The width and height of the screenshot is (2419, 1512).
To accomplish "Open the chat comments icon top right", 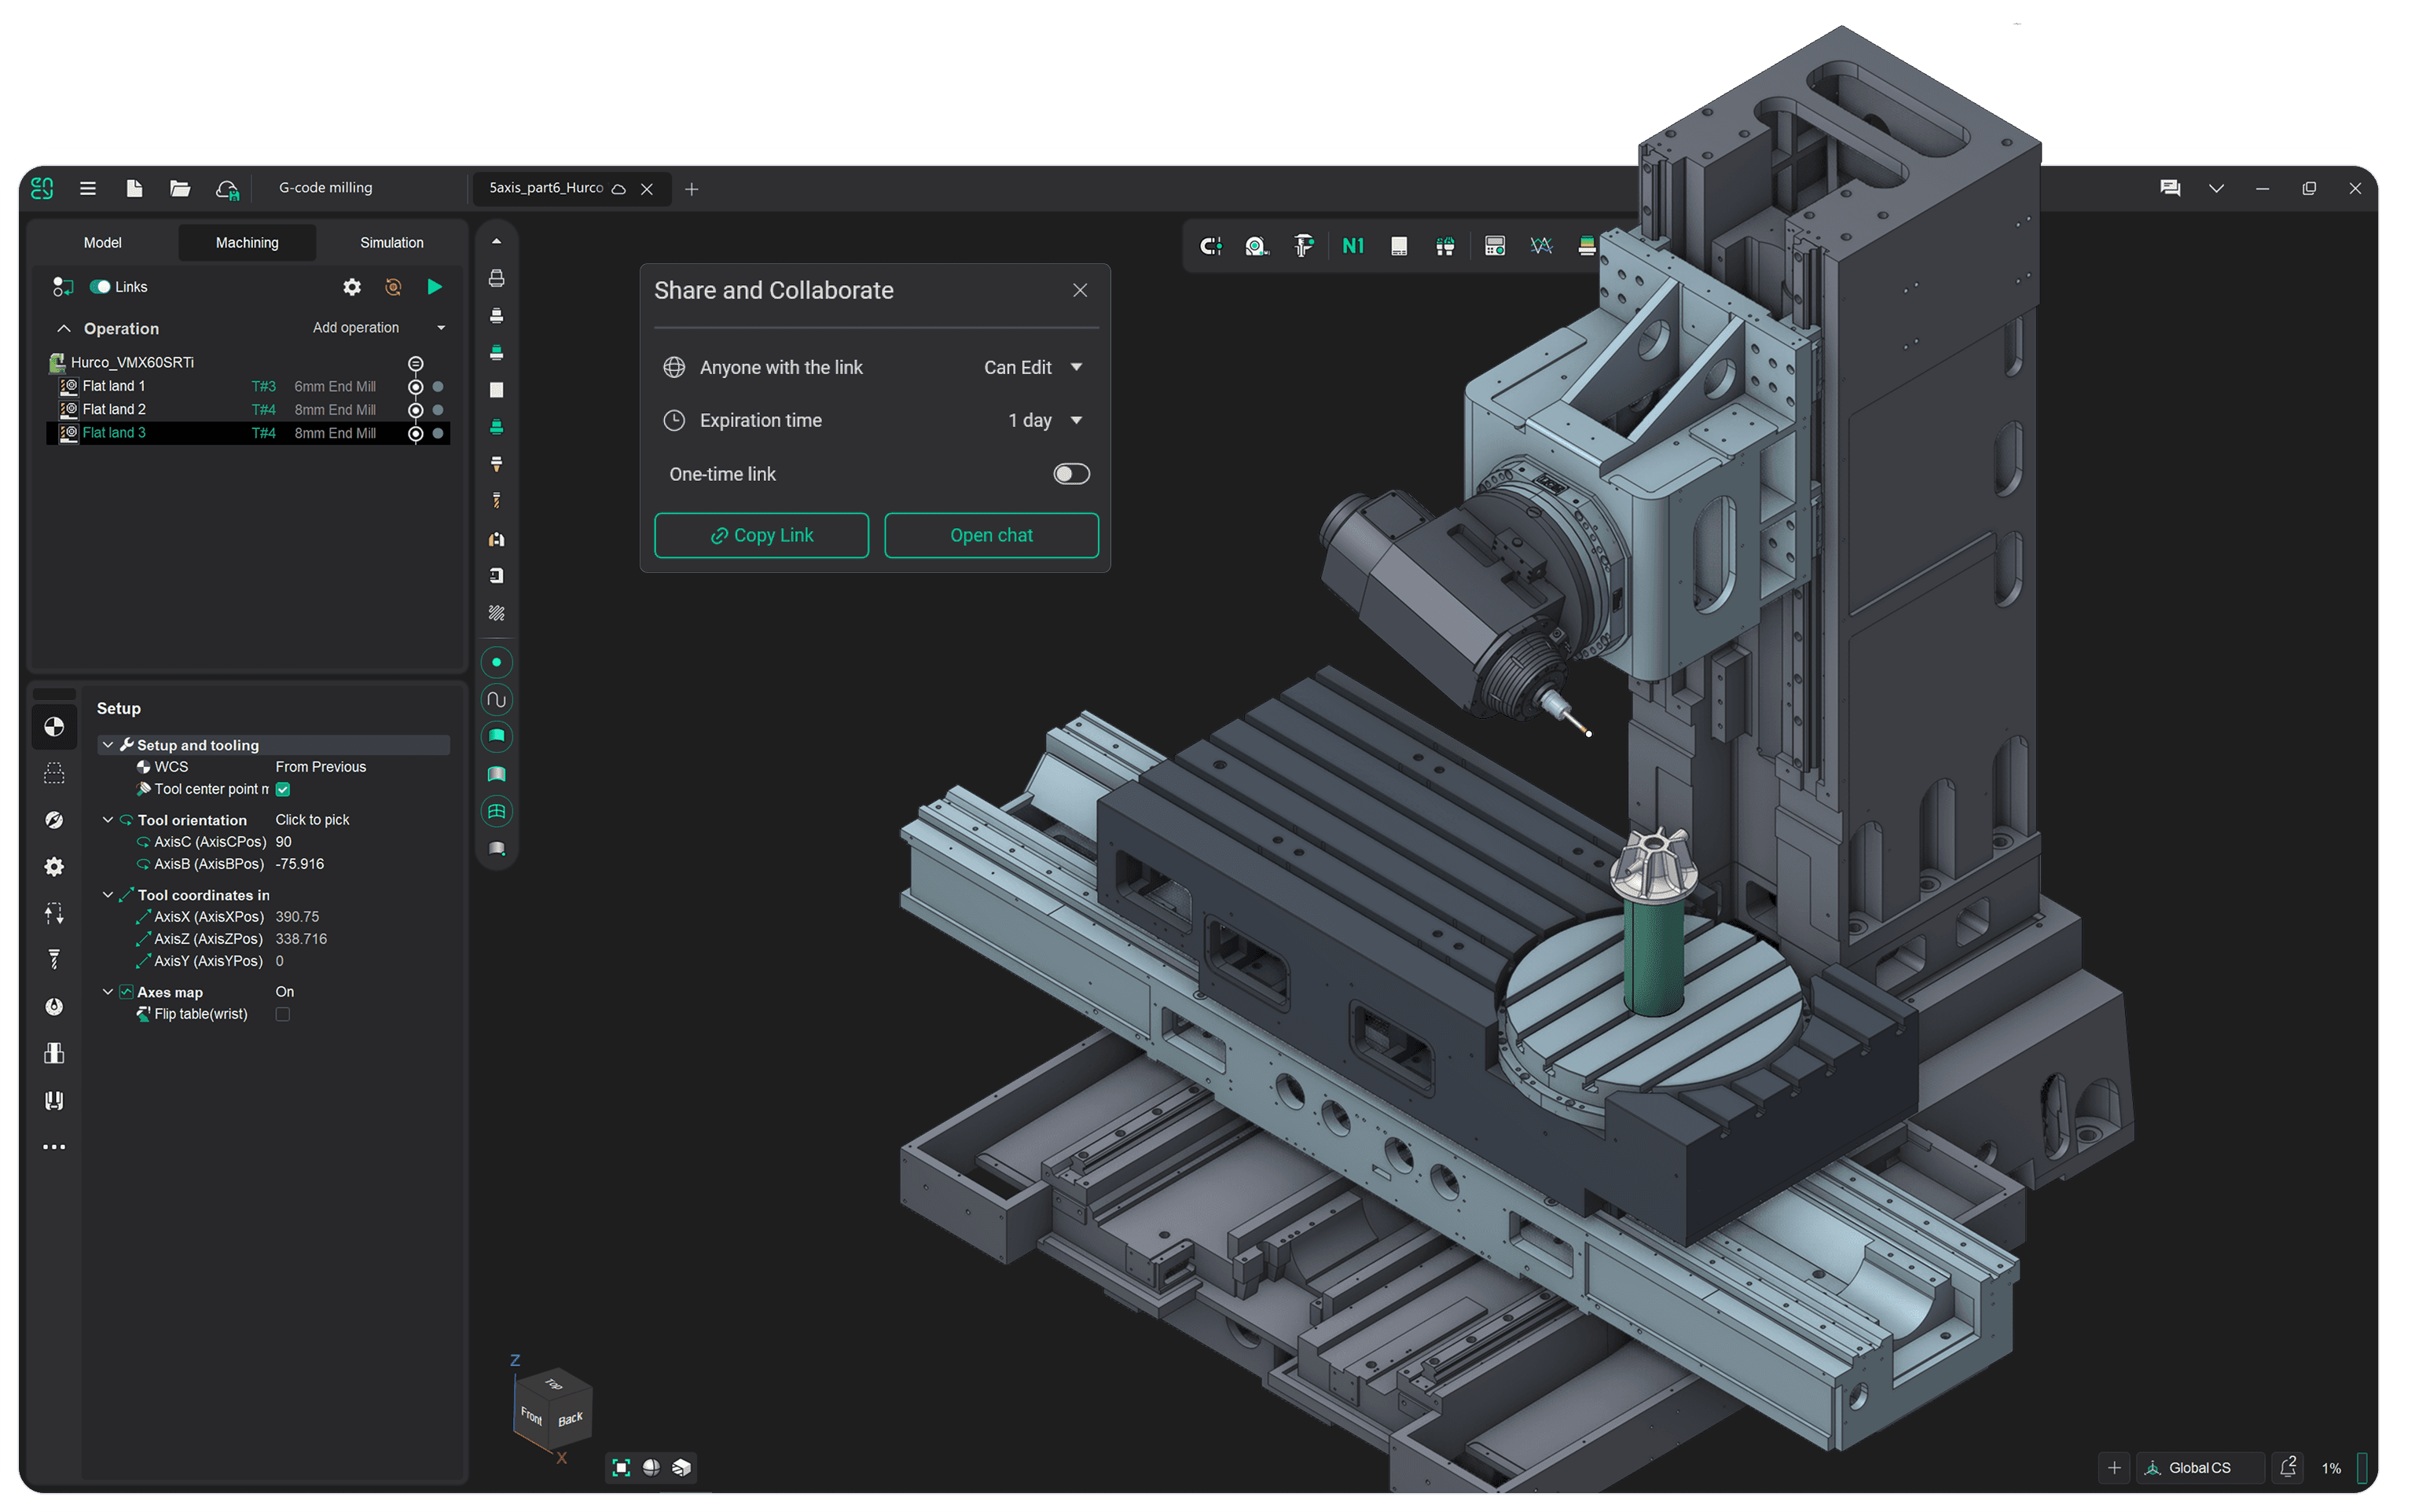I will pos(2169,188).
